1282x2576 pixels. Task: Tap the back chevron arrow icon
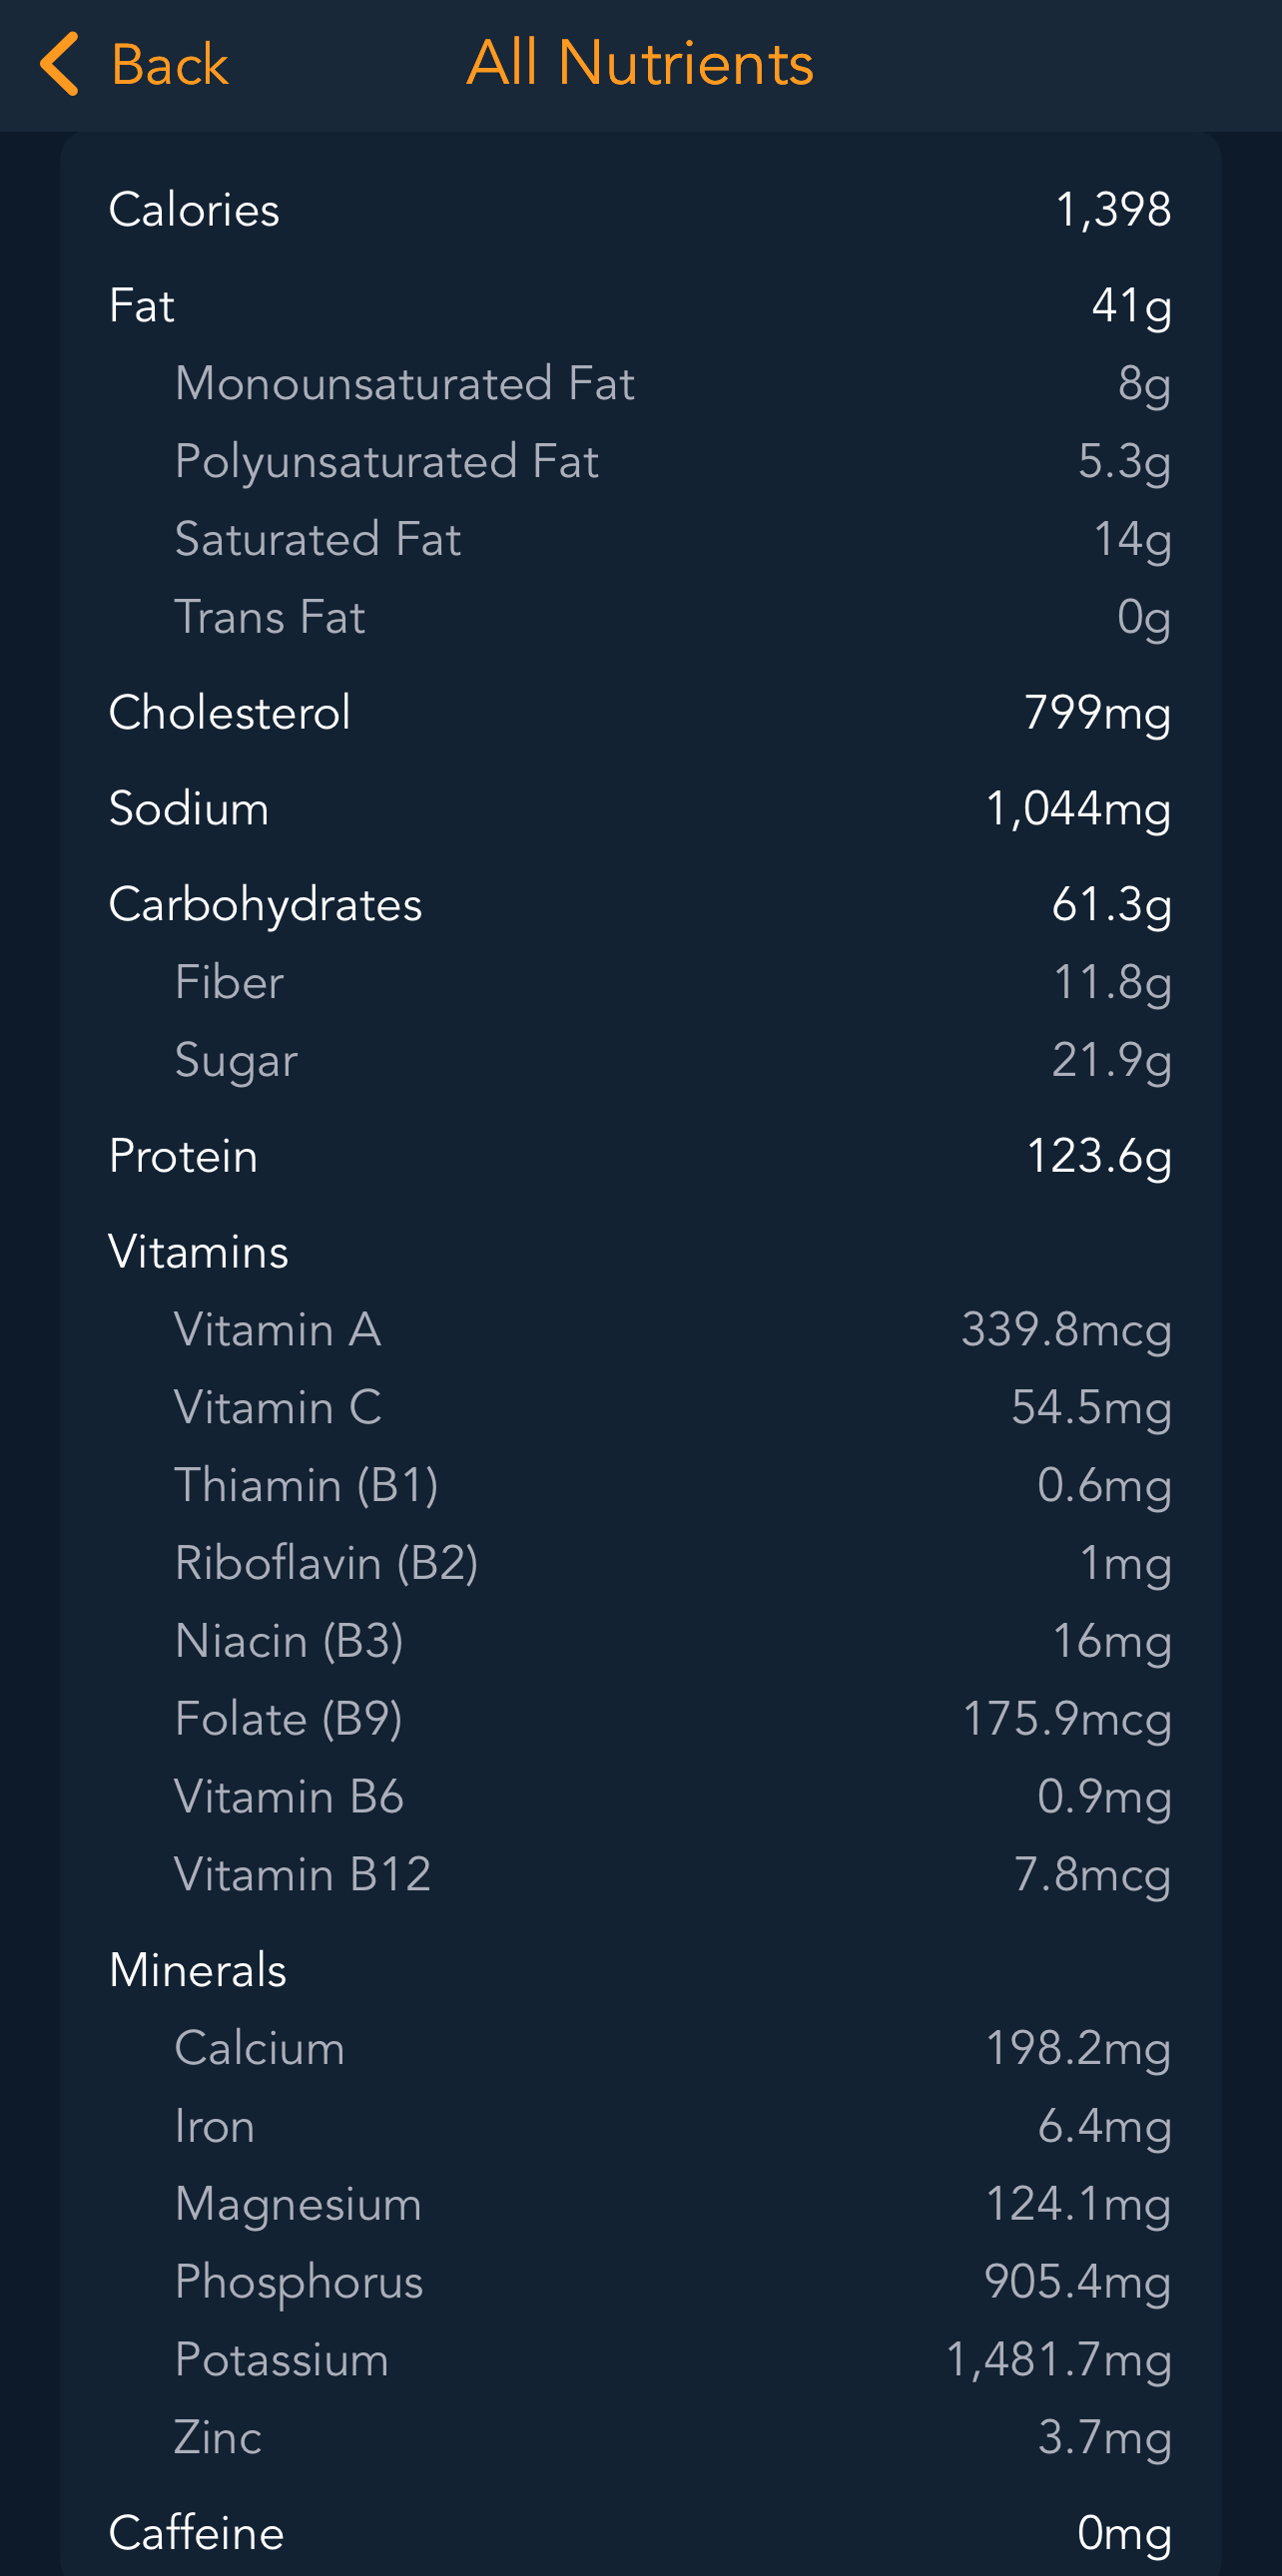point(60,64)
